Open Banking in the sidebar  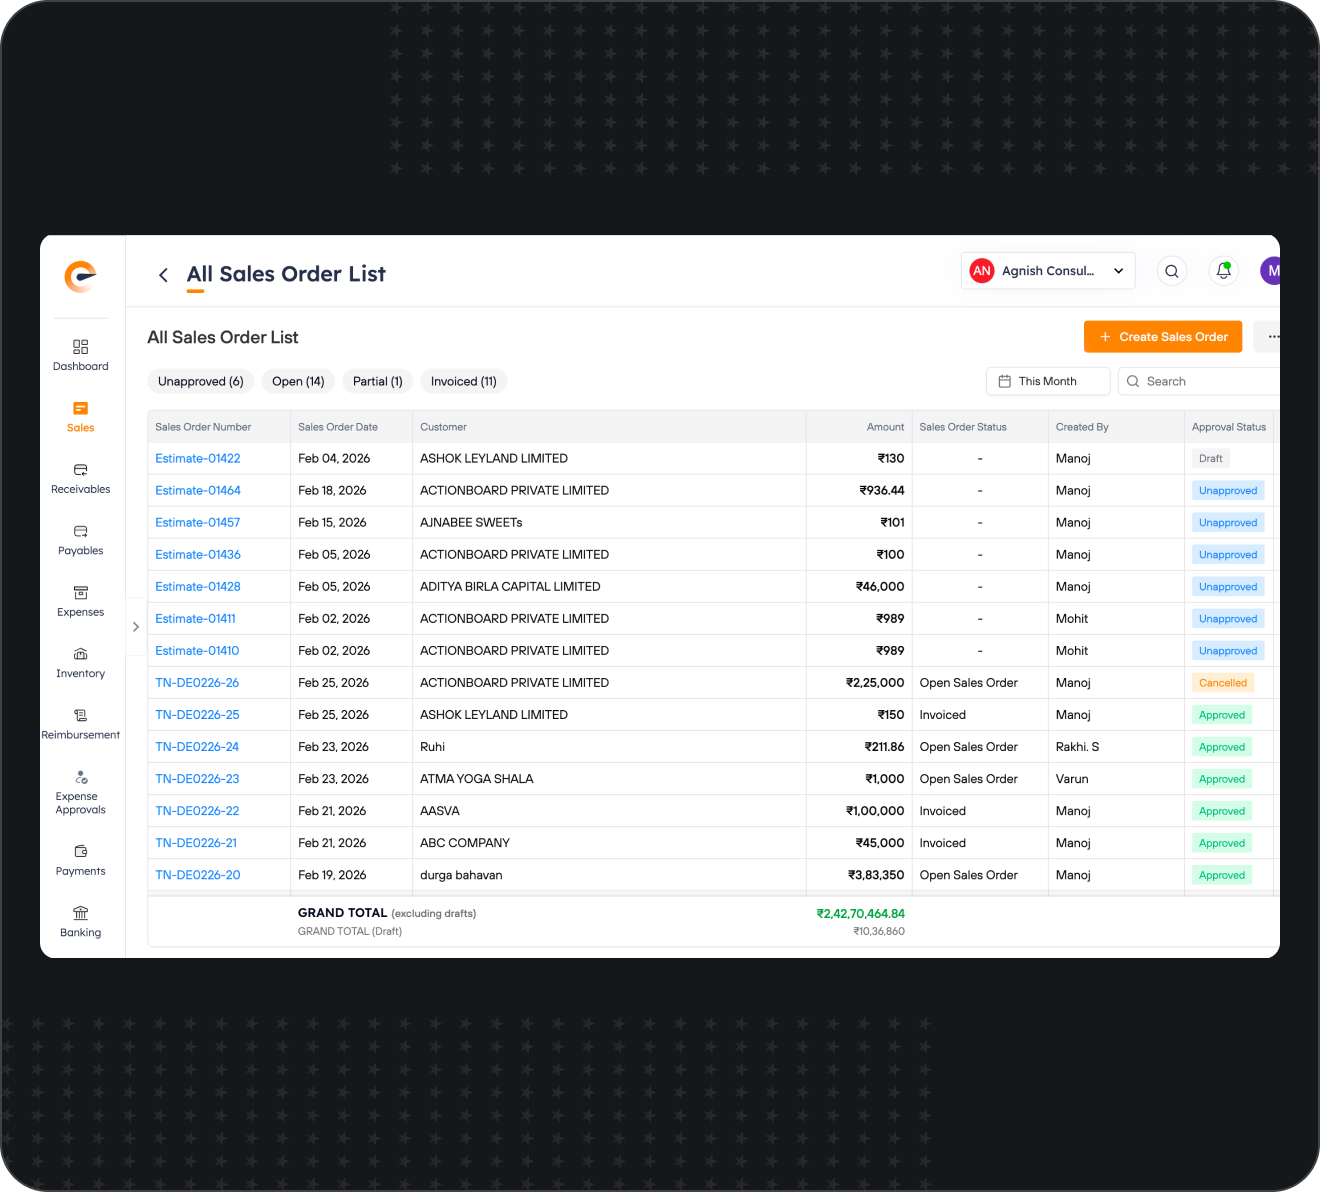81,921
